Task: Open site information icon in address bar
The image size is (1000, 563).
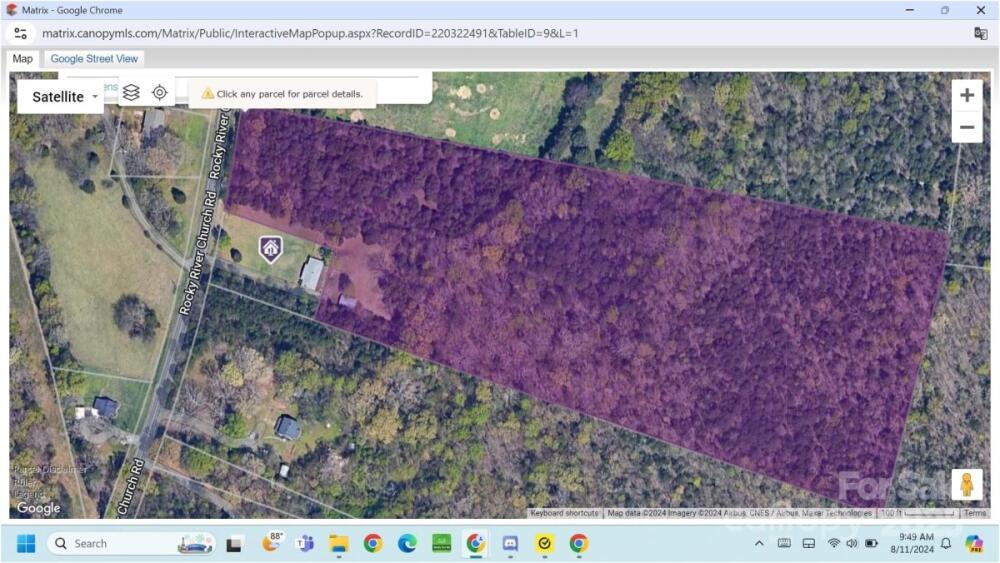Action: coord(21,33)
